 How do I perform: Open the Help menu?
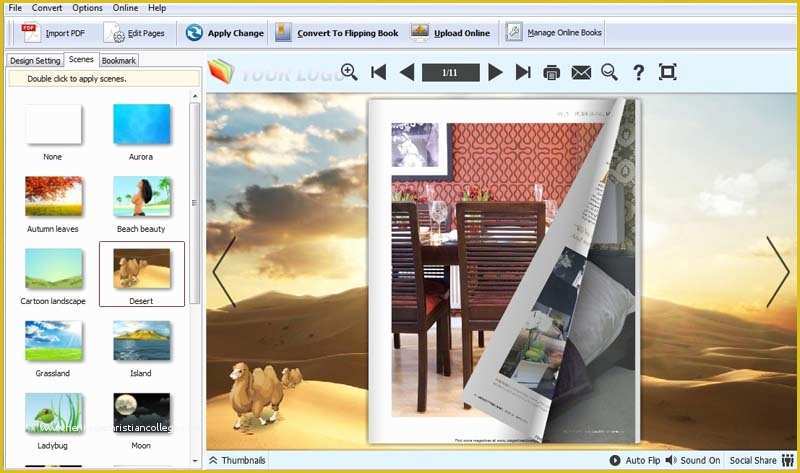point(157,8)
